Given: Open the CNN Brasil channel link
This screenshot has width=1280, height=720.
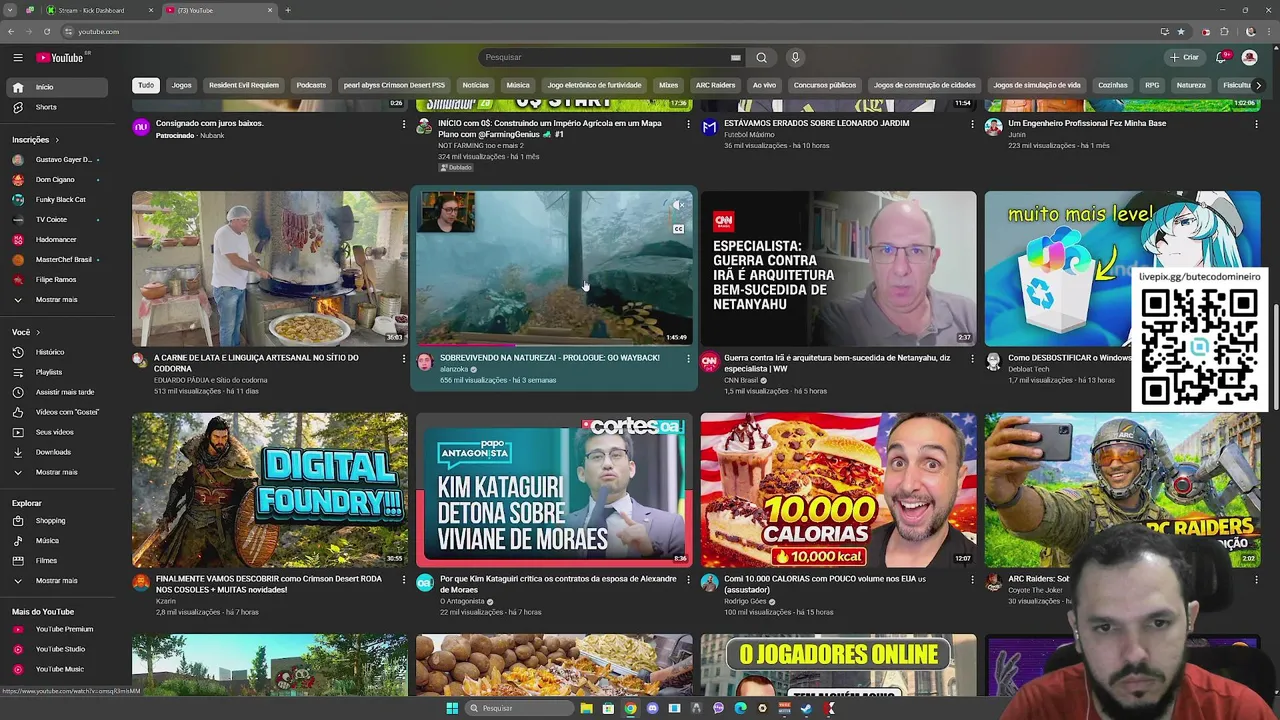Looking at the screenshot, I should tap(740, 380).
